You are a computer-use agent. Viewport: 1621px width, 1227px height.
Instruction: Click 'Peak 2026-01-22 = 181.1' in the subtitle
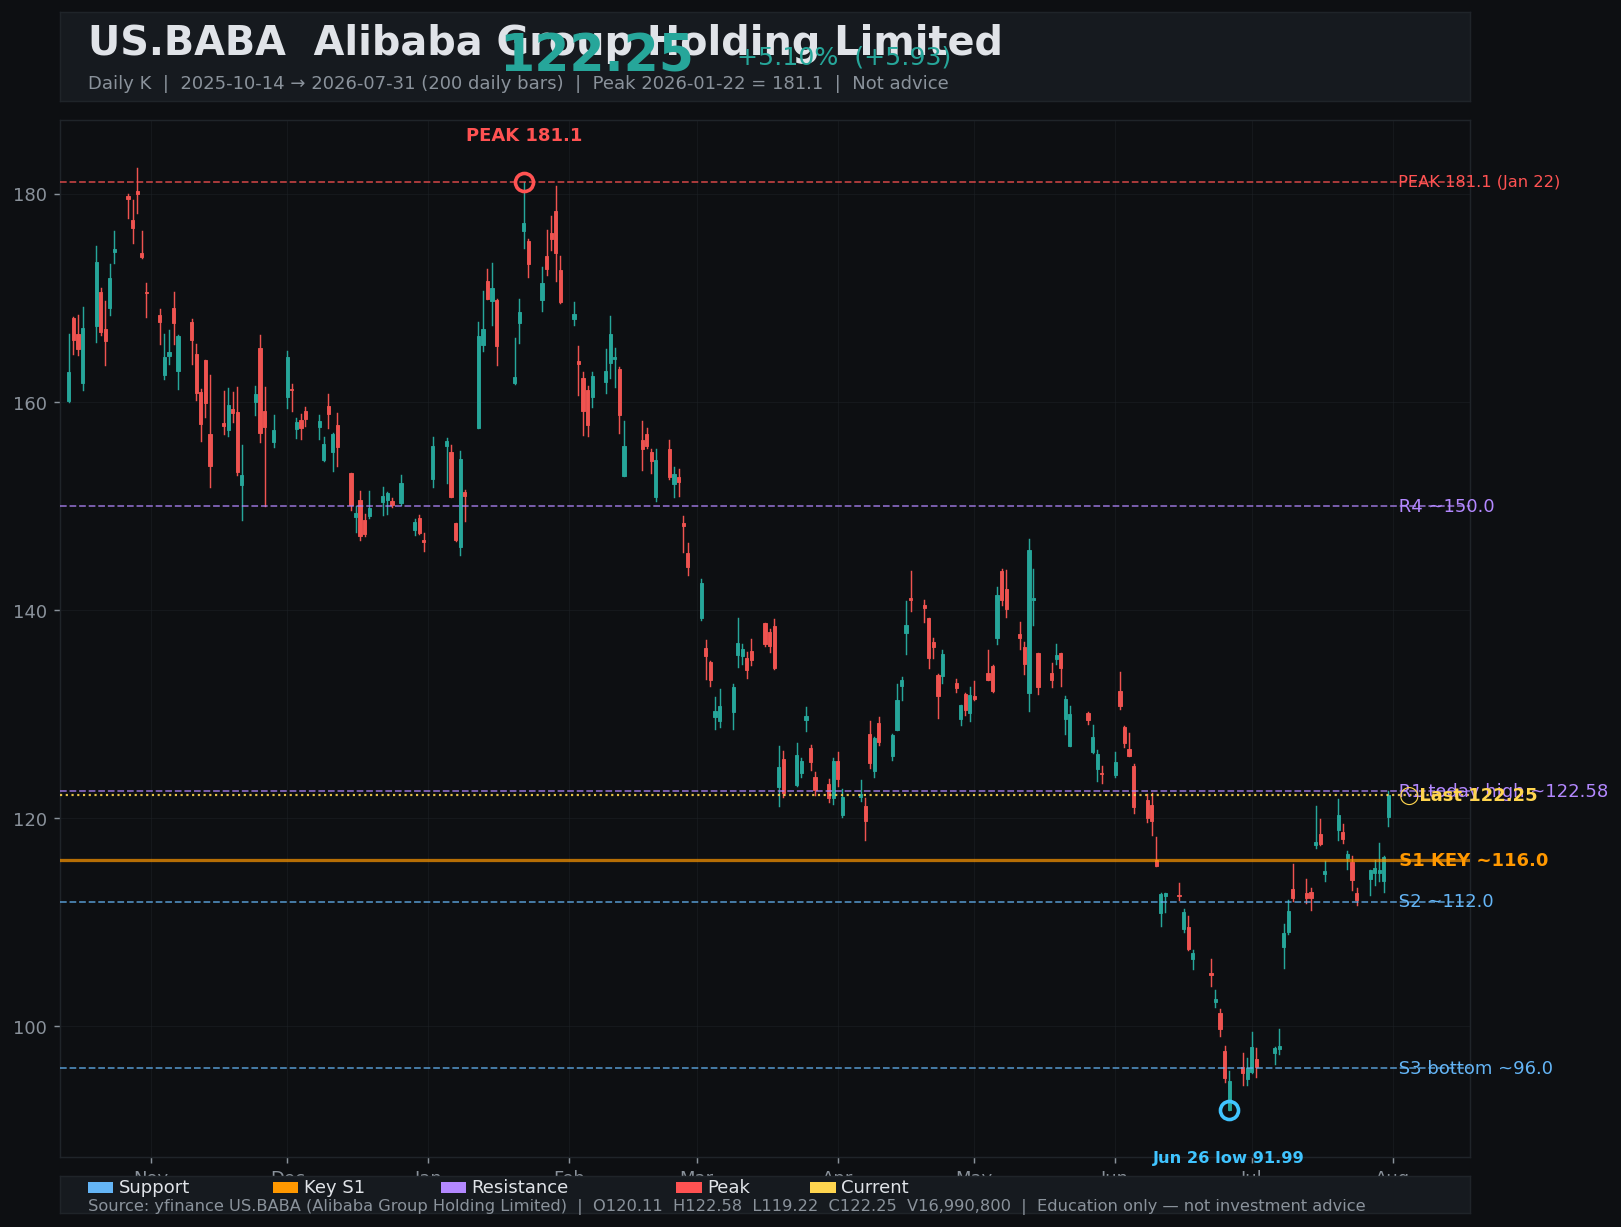click(x=708, y=83)
